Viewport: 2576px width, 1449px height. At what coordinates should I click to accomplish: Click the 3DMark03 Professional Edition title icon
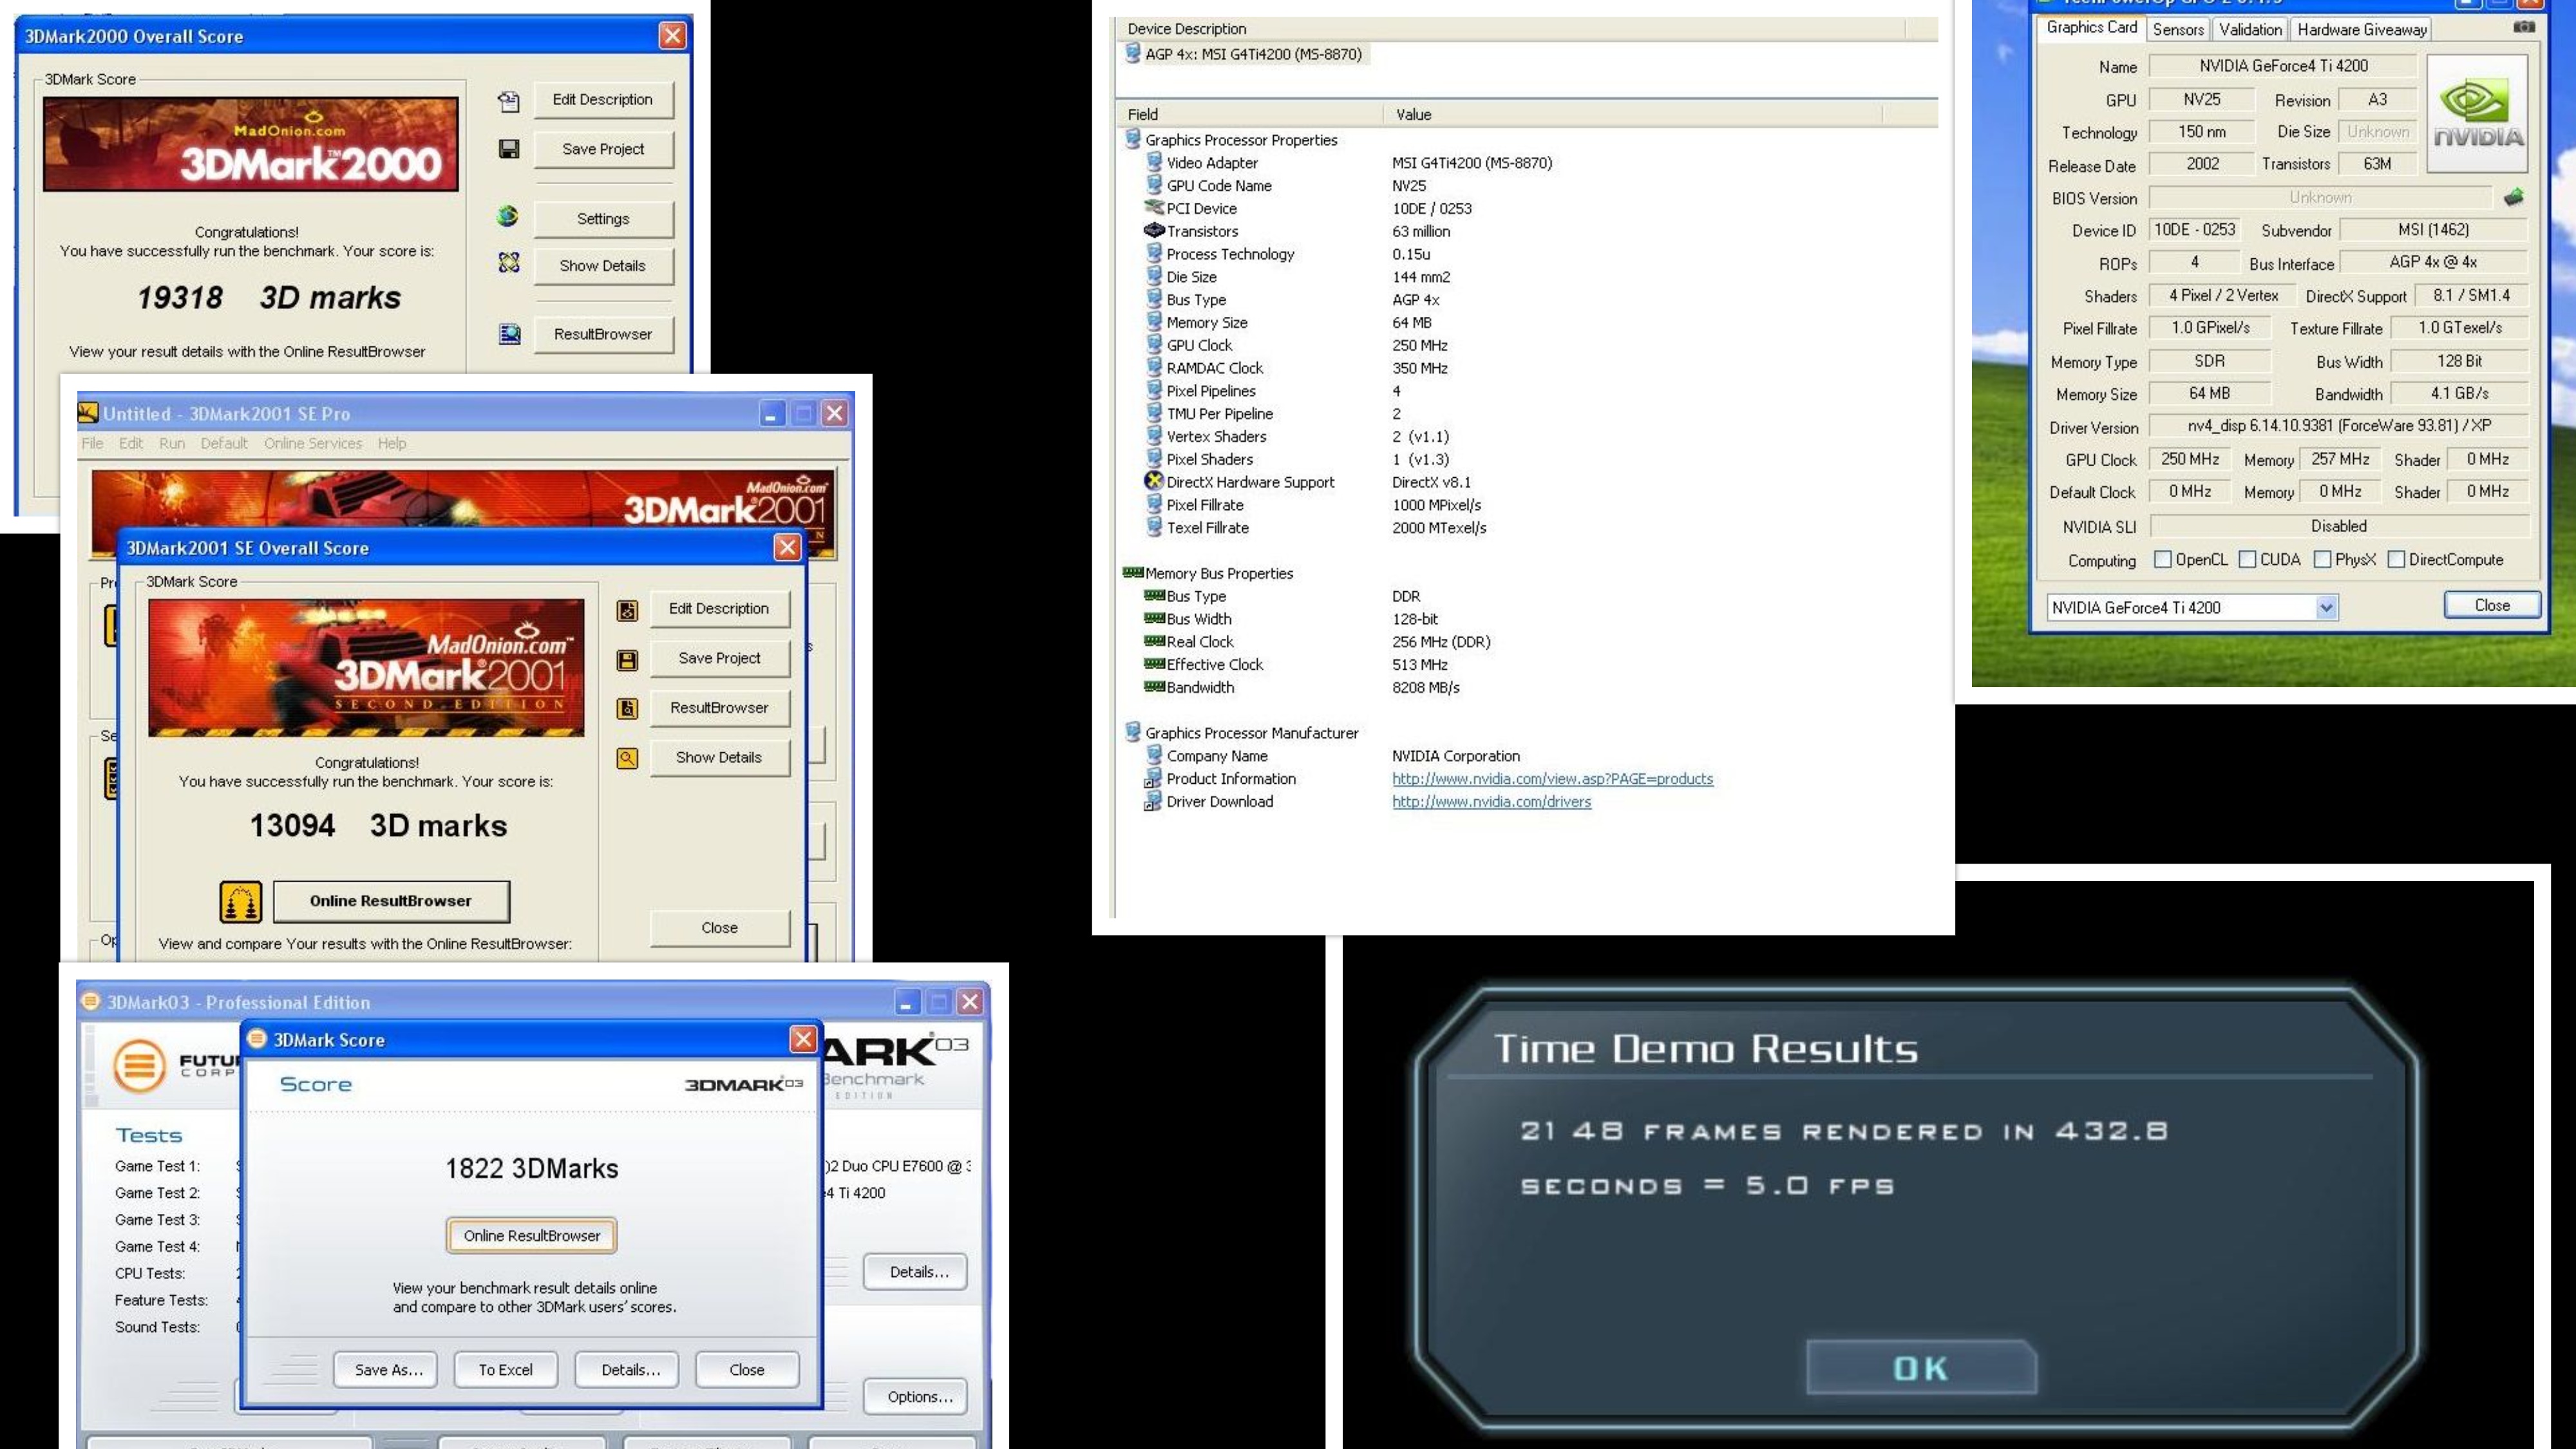(x=91, y=1001)
